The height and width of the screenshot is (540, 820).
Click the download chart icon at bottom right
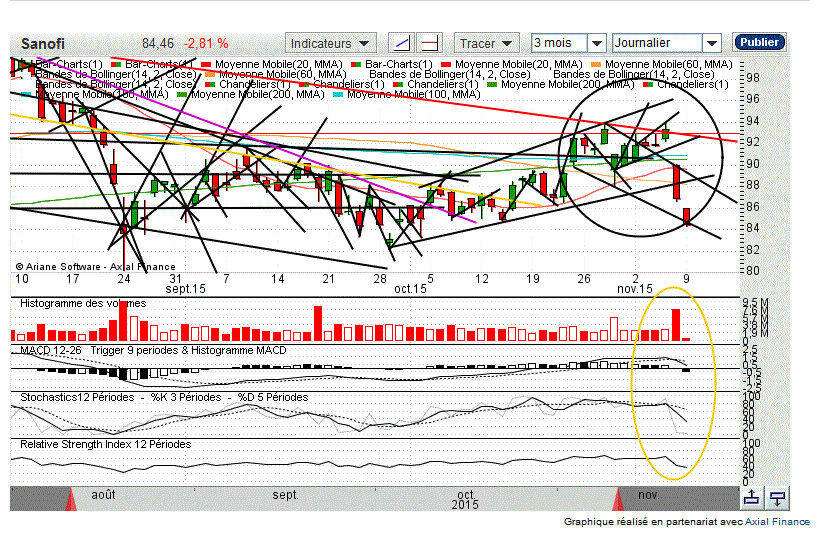click(777, 498)
